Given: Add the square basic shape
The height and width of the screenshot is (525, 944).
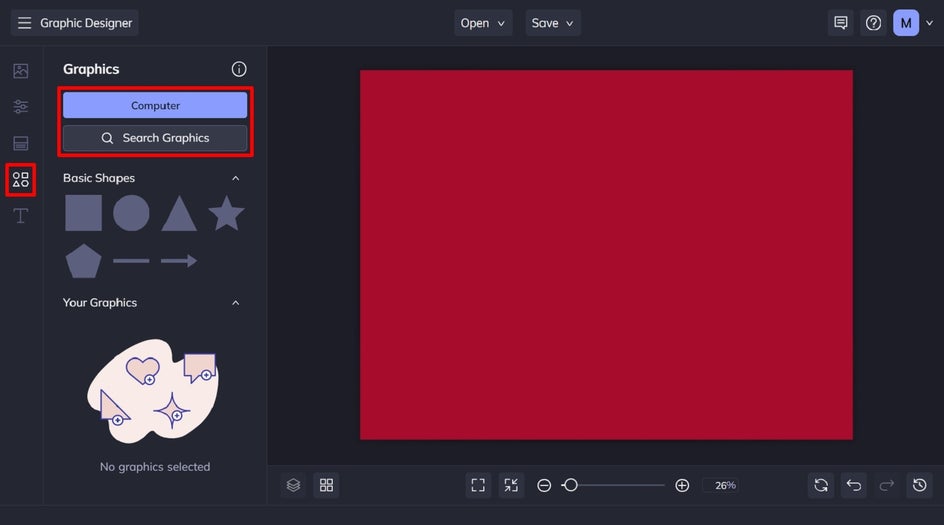Looking at the screenshot, I should (83, 213).
